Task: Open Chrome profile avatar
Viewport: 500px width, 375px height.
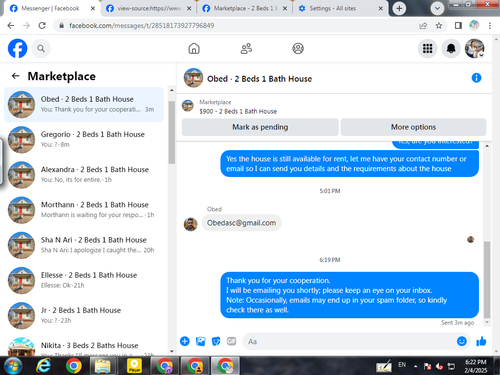Action: click(474, 25)
